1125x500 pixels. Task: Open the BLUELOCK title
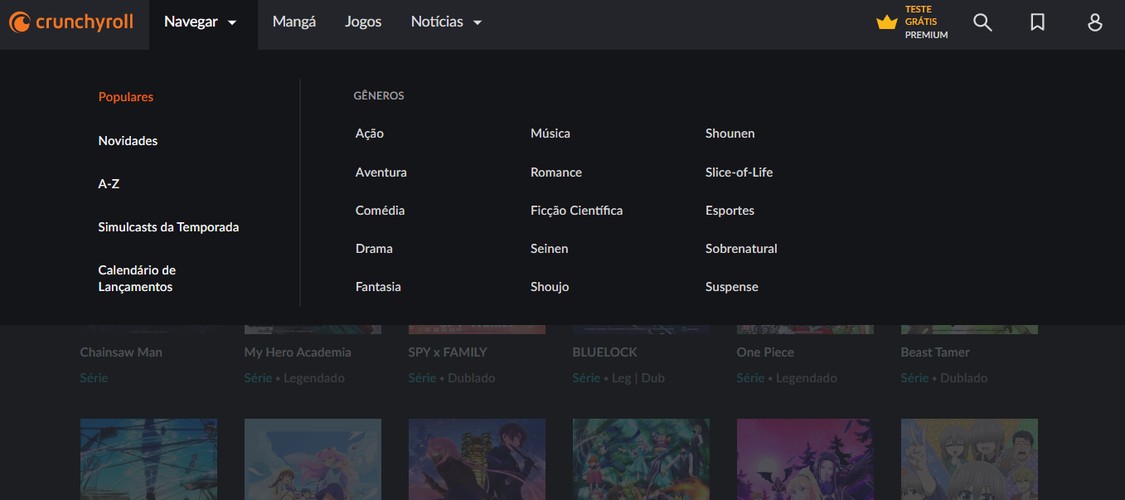coord(605,352)
